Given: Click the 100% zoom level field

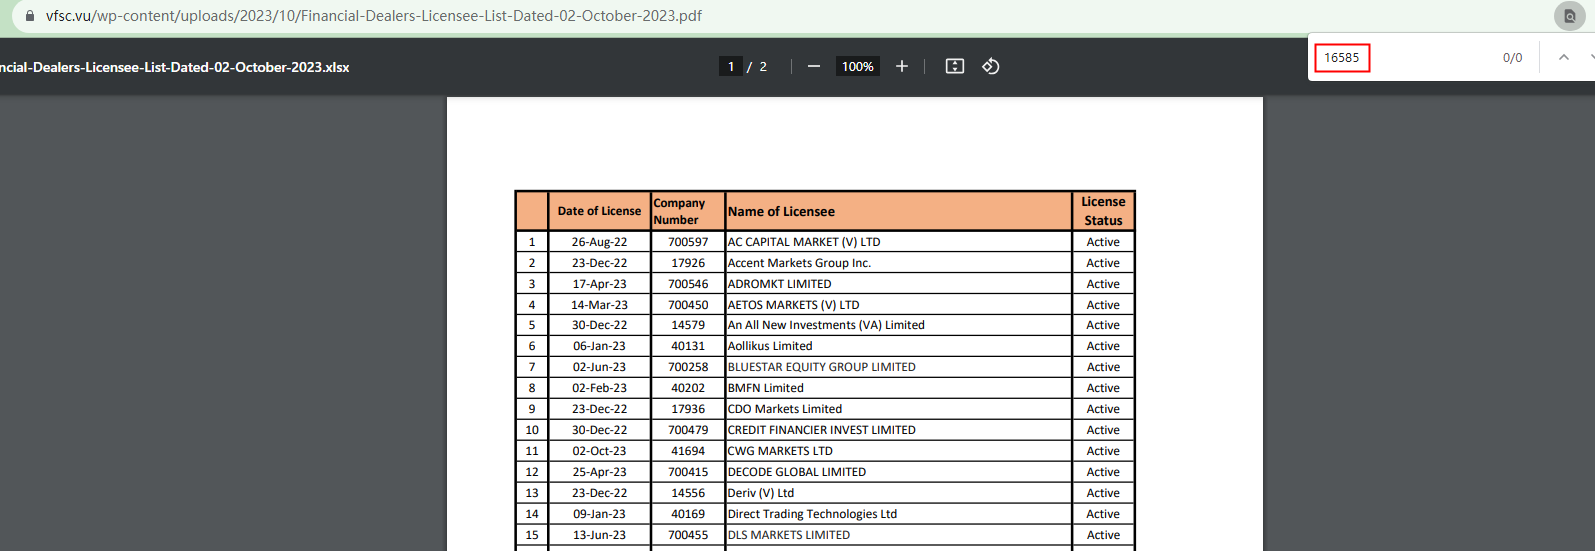Looking at the screenshot, I should click(x=857, y=66).
